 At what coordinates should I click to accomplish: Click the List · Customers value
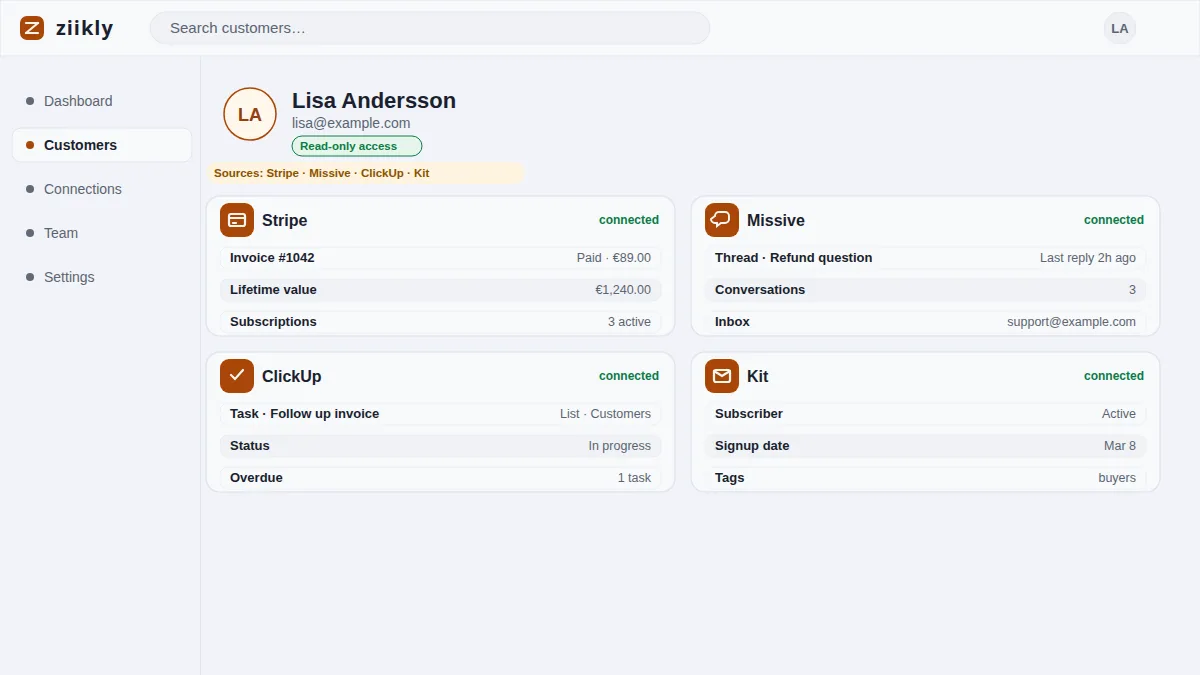(x=605, y=414)
